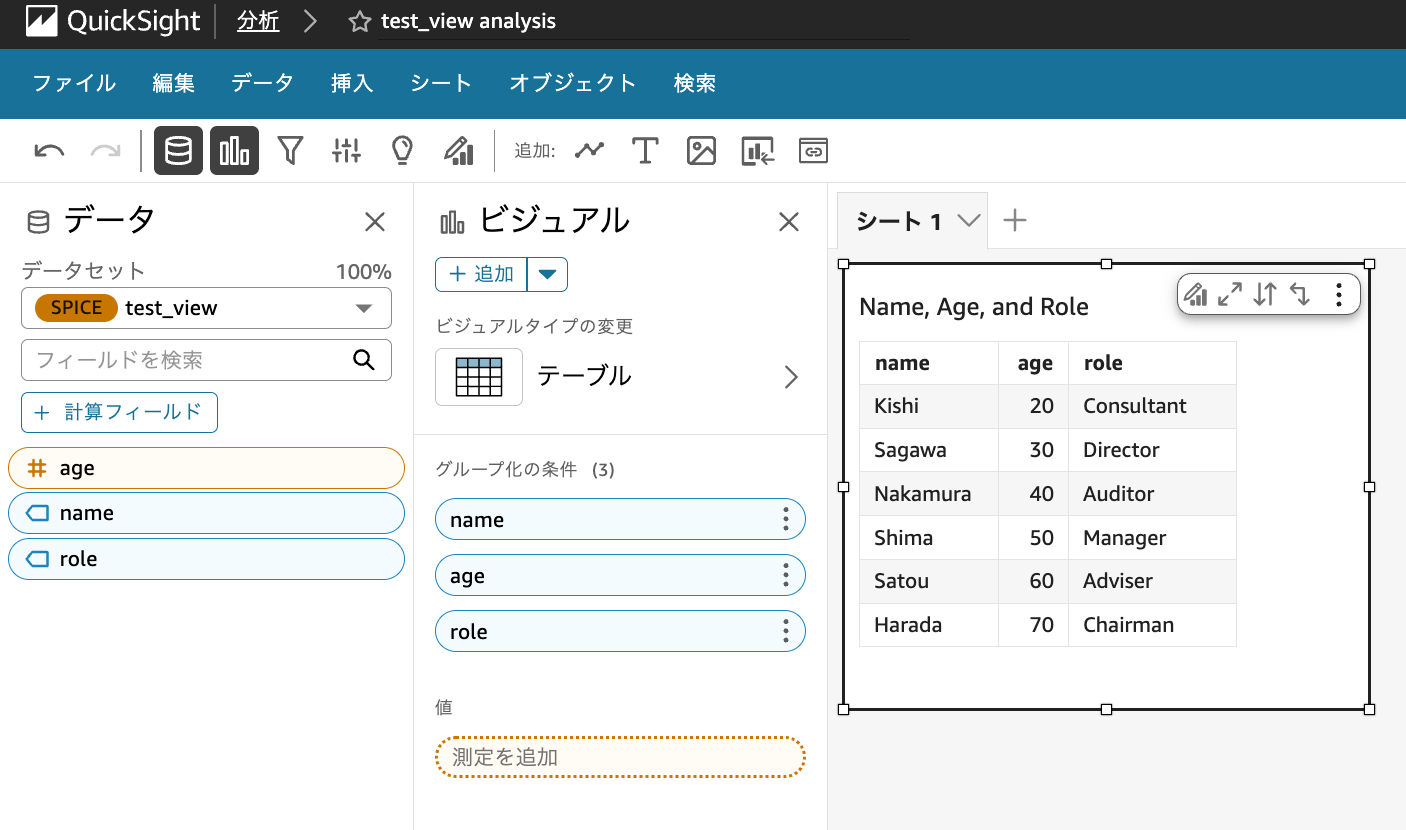Click the 分析 breadcrumb link
The image size is (1406, 830).
coord(258,21)
